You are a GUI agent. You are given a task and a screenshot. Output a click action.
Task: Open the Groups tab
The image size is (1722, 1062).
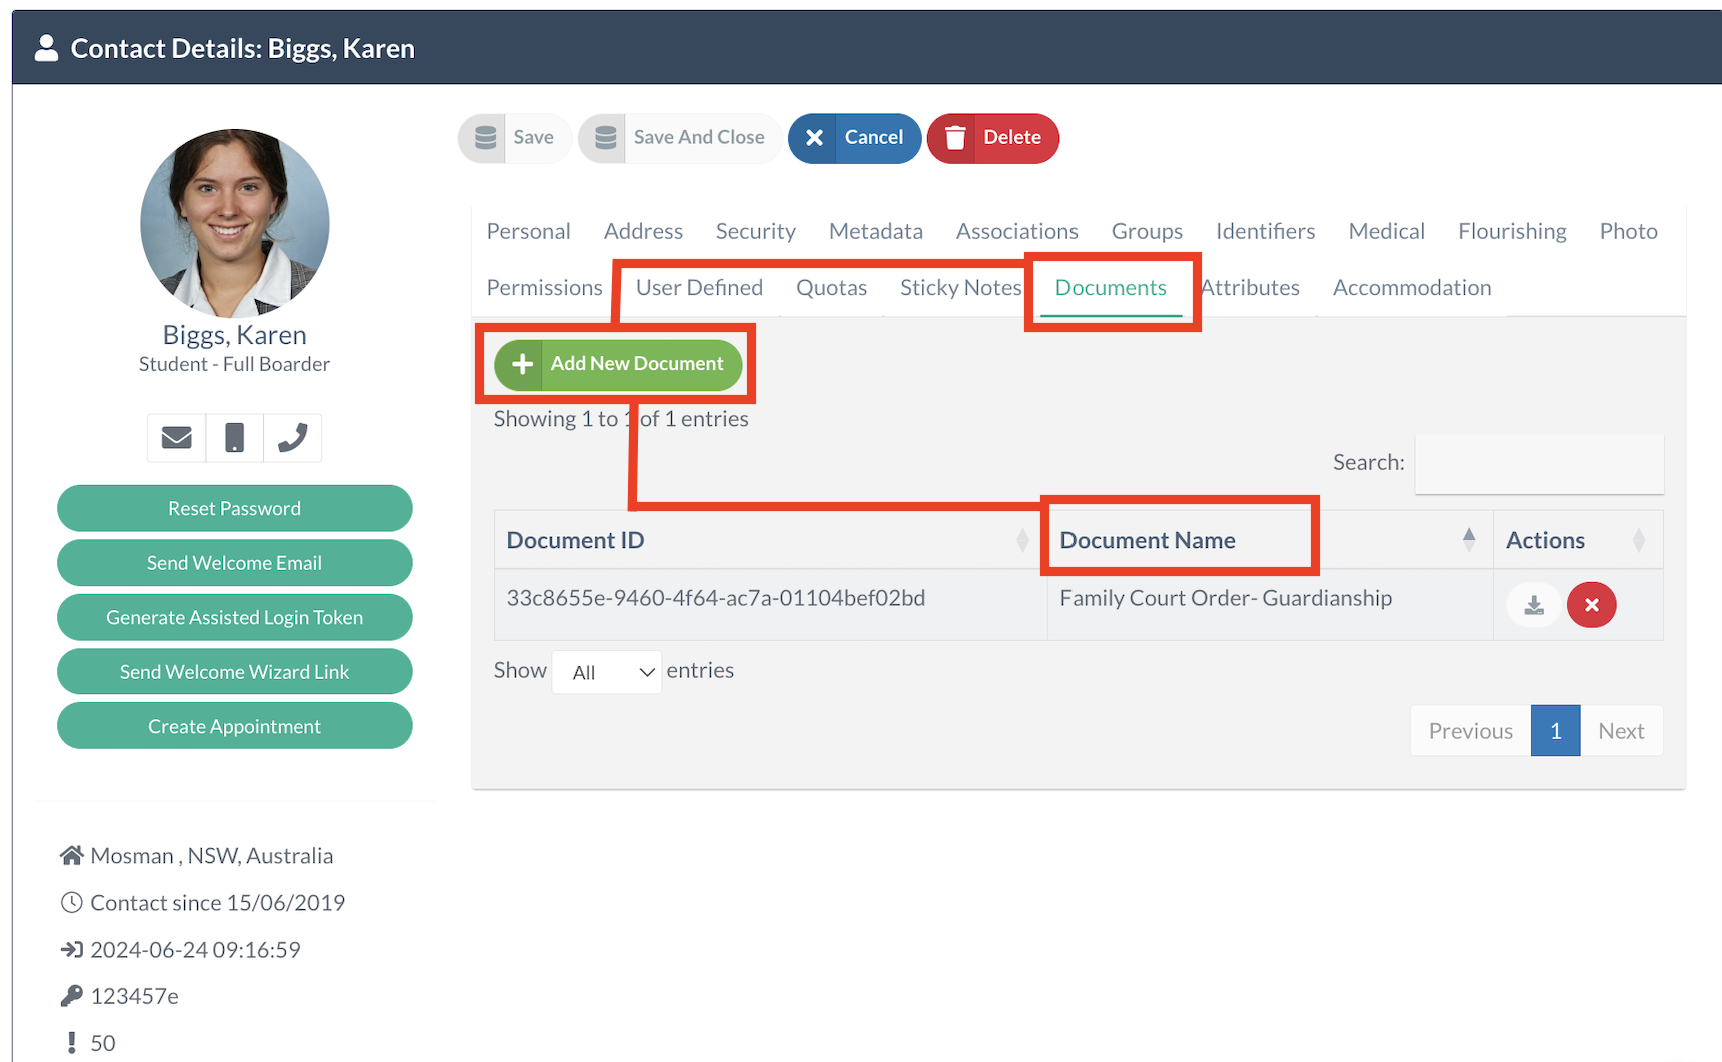[x=1147, y=231]
